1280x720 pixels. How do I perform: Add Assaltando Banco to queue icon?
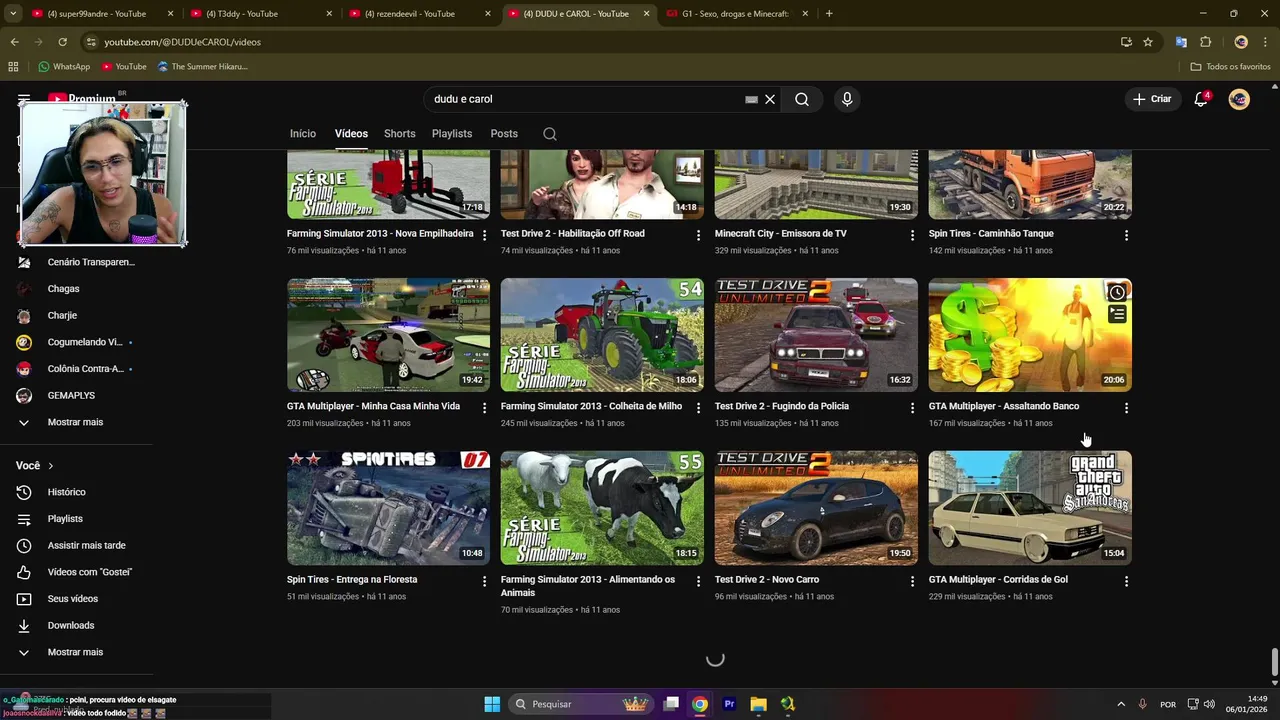[x=1117, y=314]
